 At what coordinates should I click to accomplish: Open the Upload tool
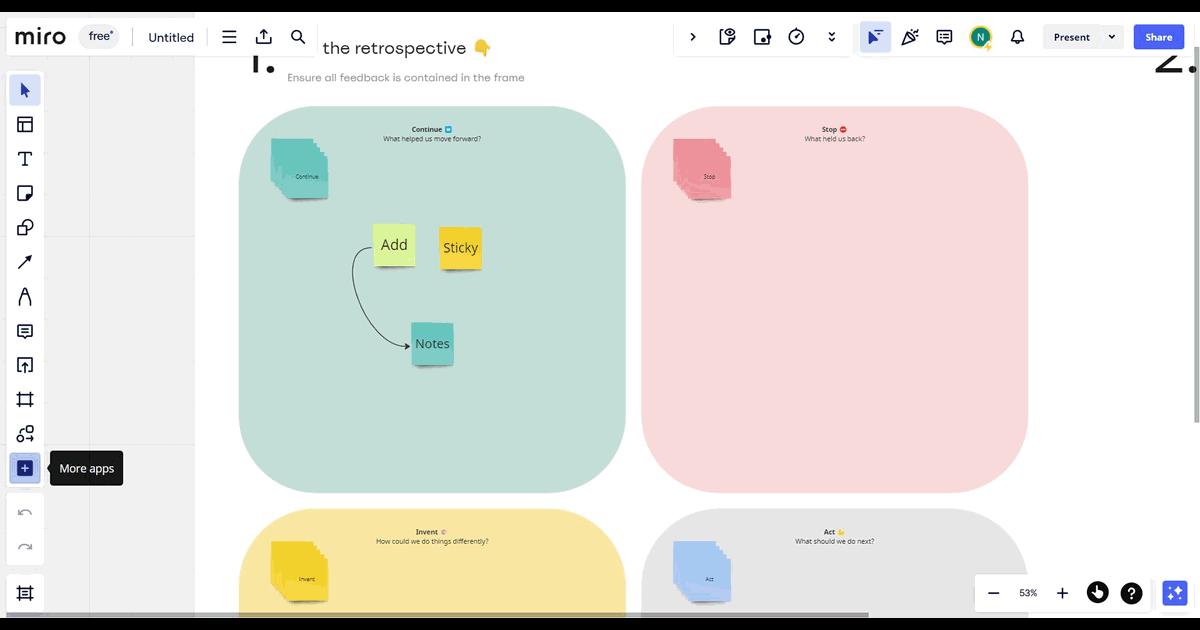[25, 365]
